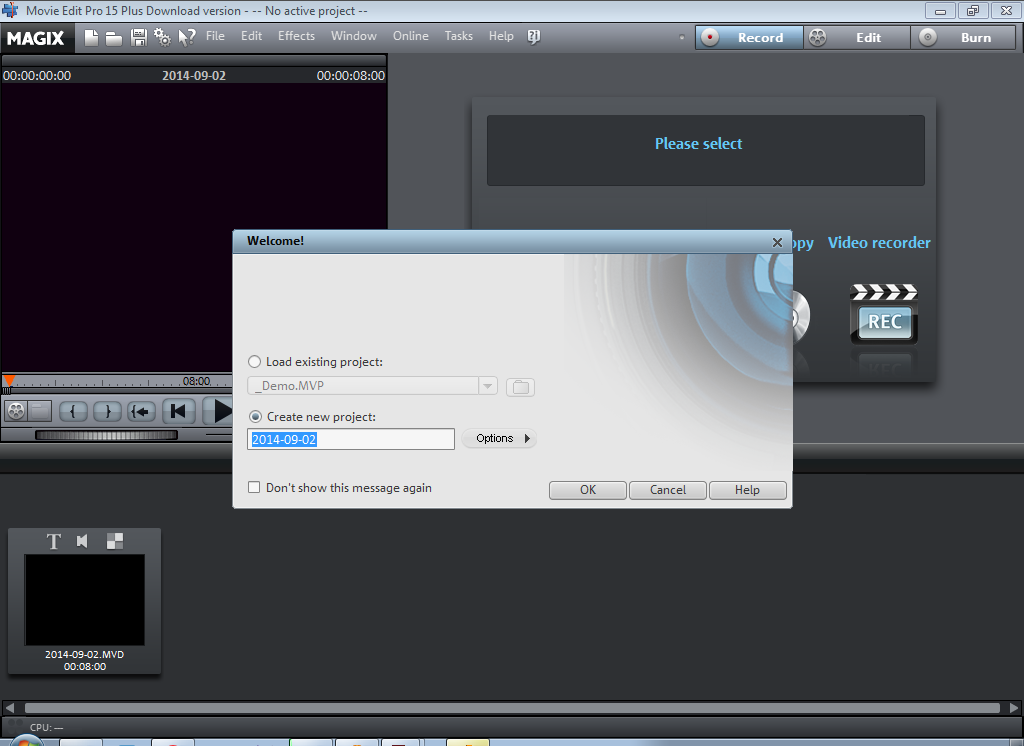The image size is (1024, 746).
Task: Click the title T icon on the clip thumbnail
Action: 54,541
